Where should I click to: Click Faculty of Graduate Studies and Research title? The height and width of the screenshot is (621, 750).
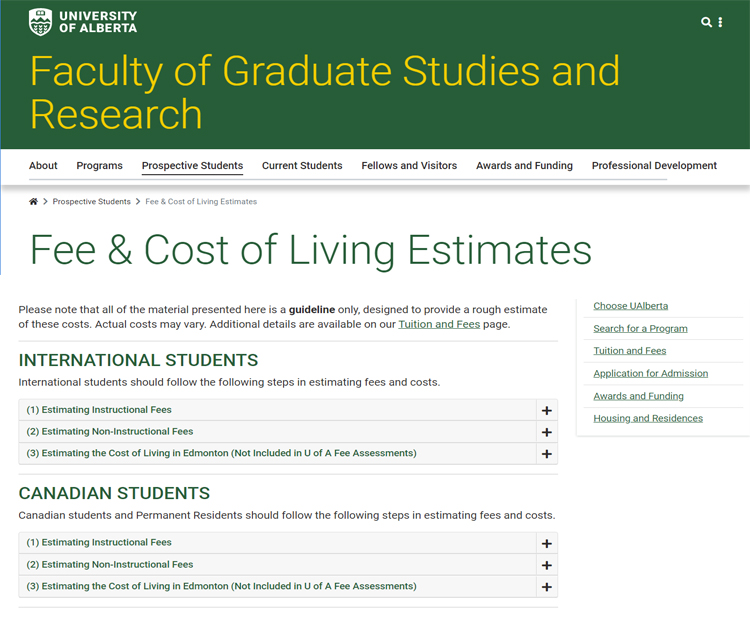click(x=325, y=92)
